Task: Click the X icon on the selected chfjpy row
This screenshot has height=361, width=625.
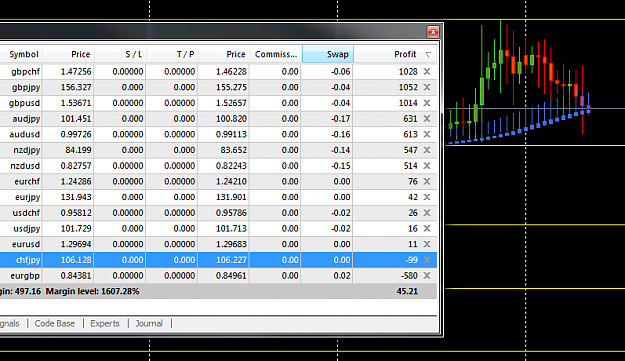Action: [x=427, y=260]
